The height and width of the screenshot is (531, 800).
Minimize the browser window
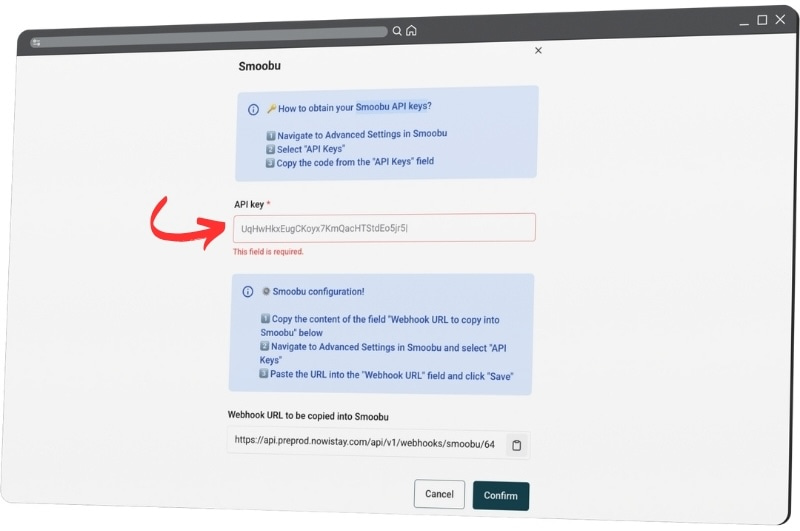(744, 22)
